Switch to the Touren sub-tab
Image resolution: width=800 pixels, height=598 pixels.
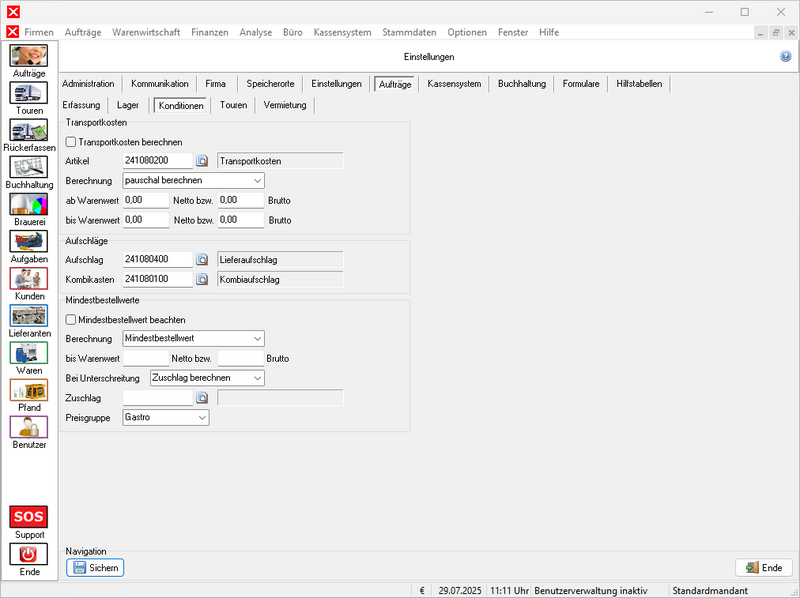(233, 105)
